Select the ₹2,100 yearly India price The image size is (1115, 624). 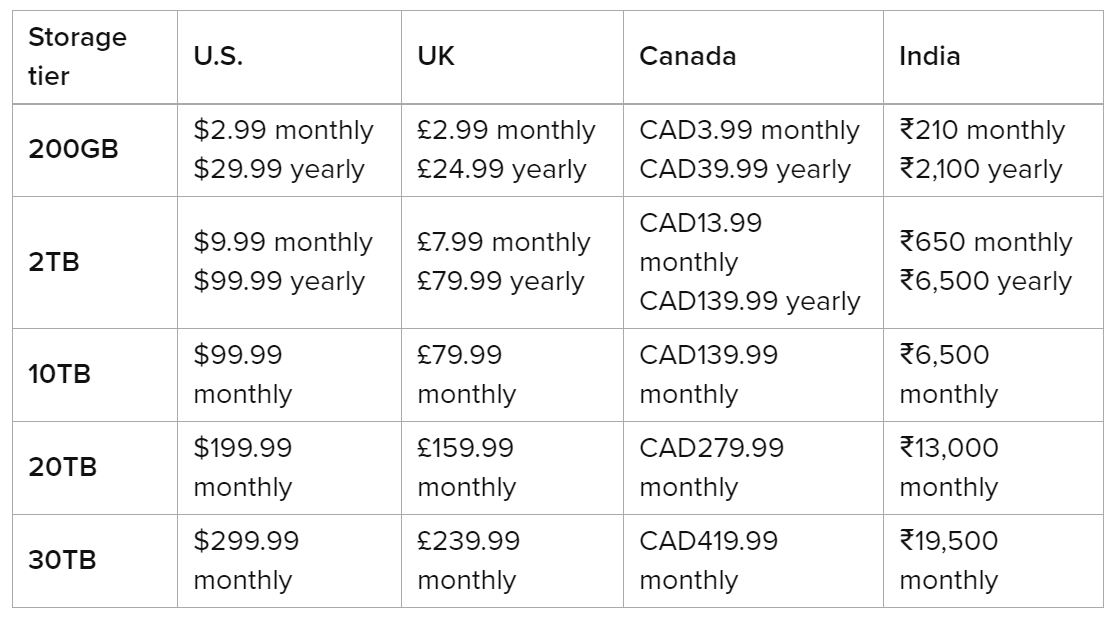pos(981,170)
